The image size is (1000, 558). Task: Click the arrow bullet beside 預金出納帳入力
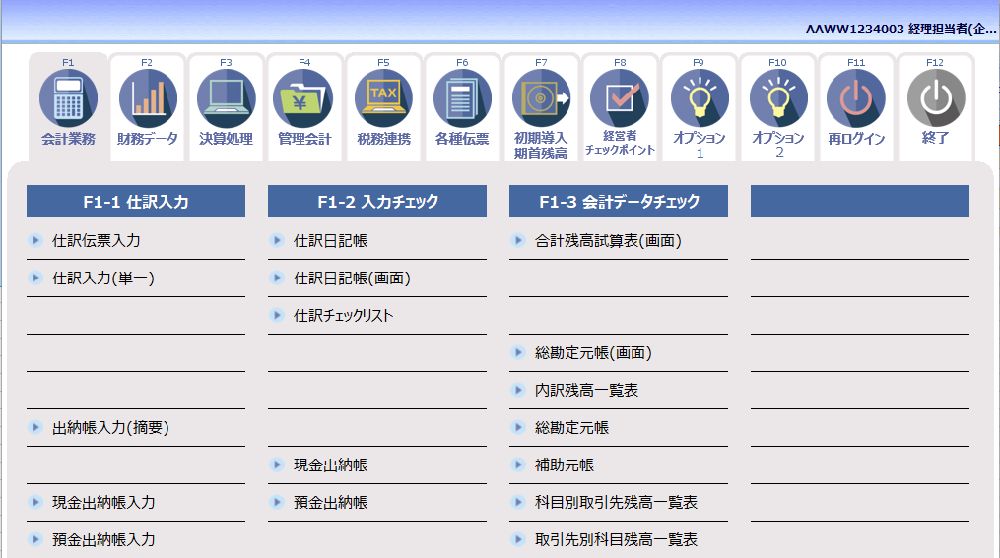pos(36,540)
